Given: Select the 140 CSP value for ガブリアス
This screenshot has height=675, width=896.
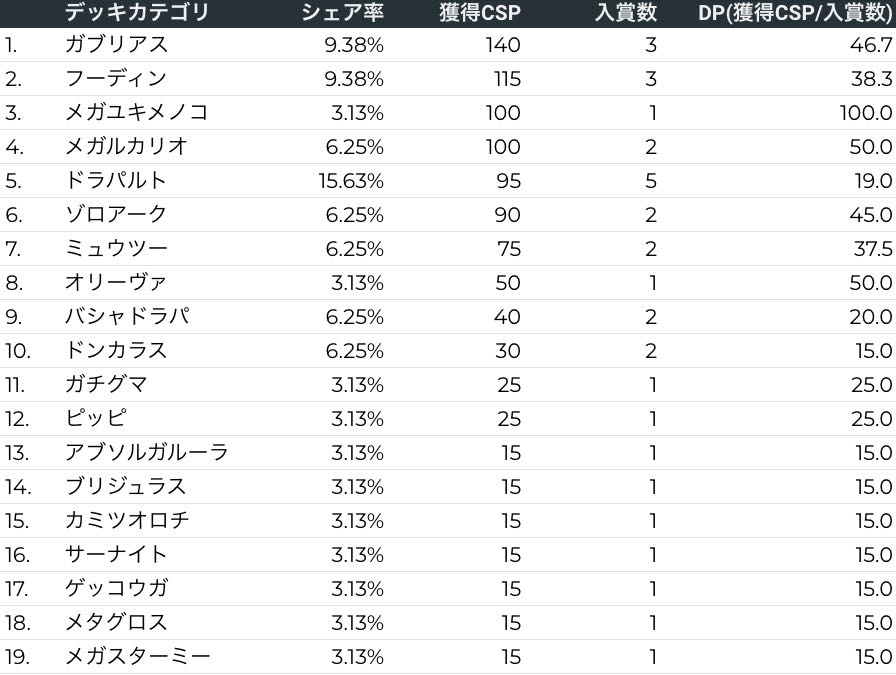Looking at the screenshot, I should [503, 45].
